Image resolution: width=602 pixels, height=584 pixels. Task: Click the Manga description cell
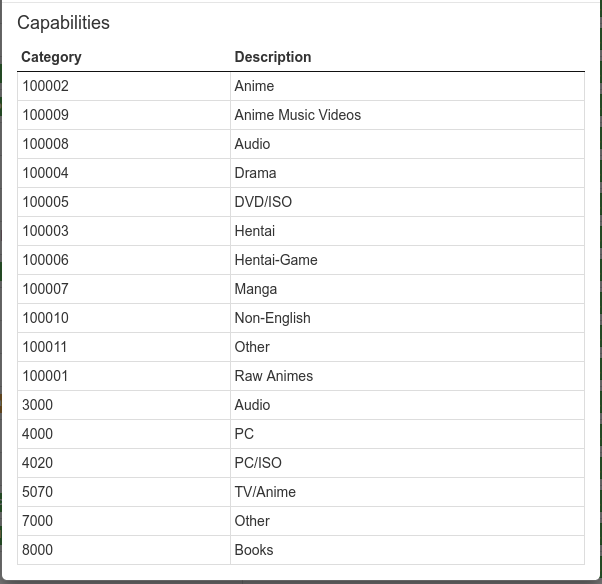point(256,289)
